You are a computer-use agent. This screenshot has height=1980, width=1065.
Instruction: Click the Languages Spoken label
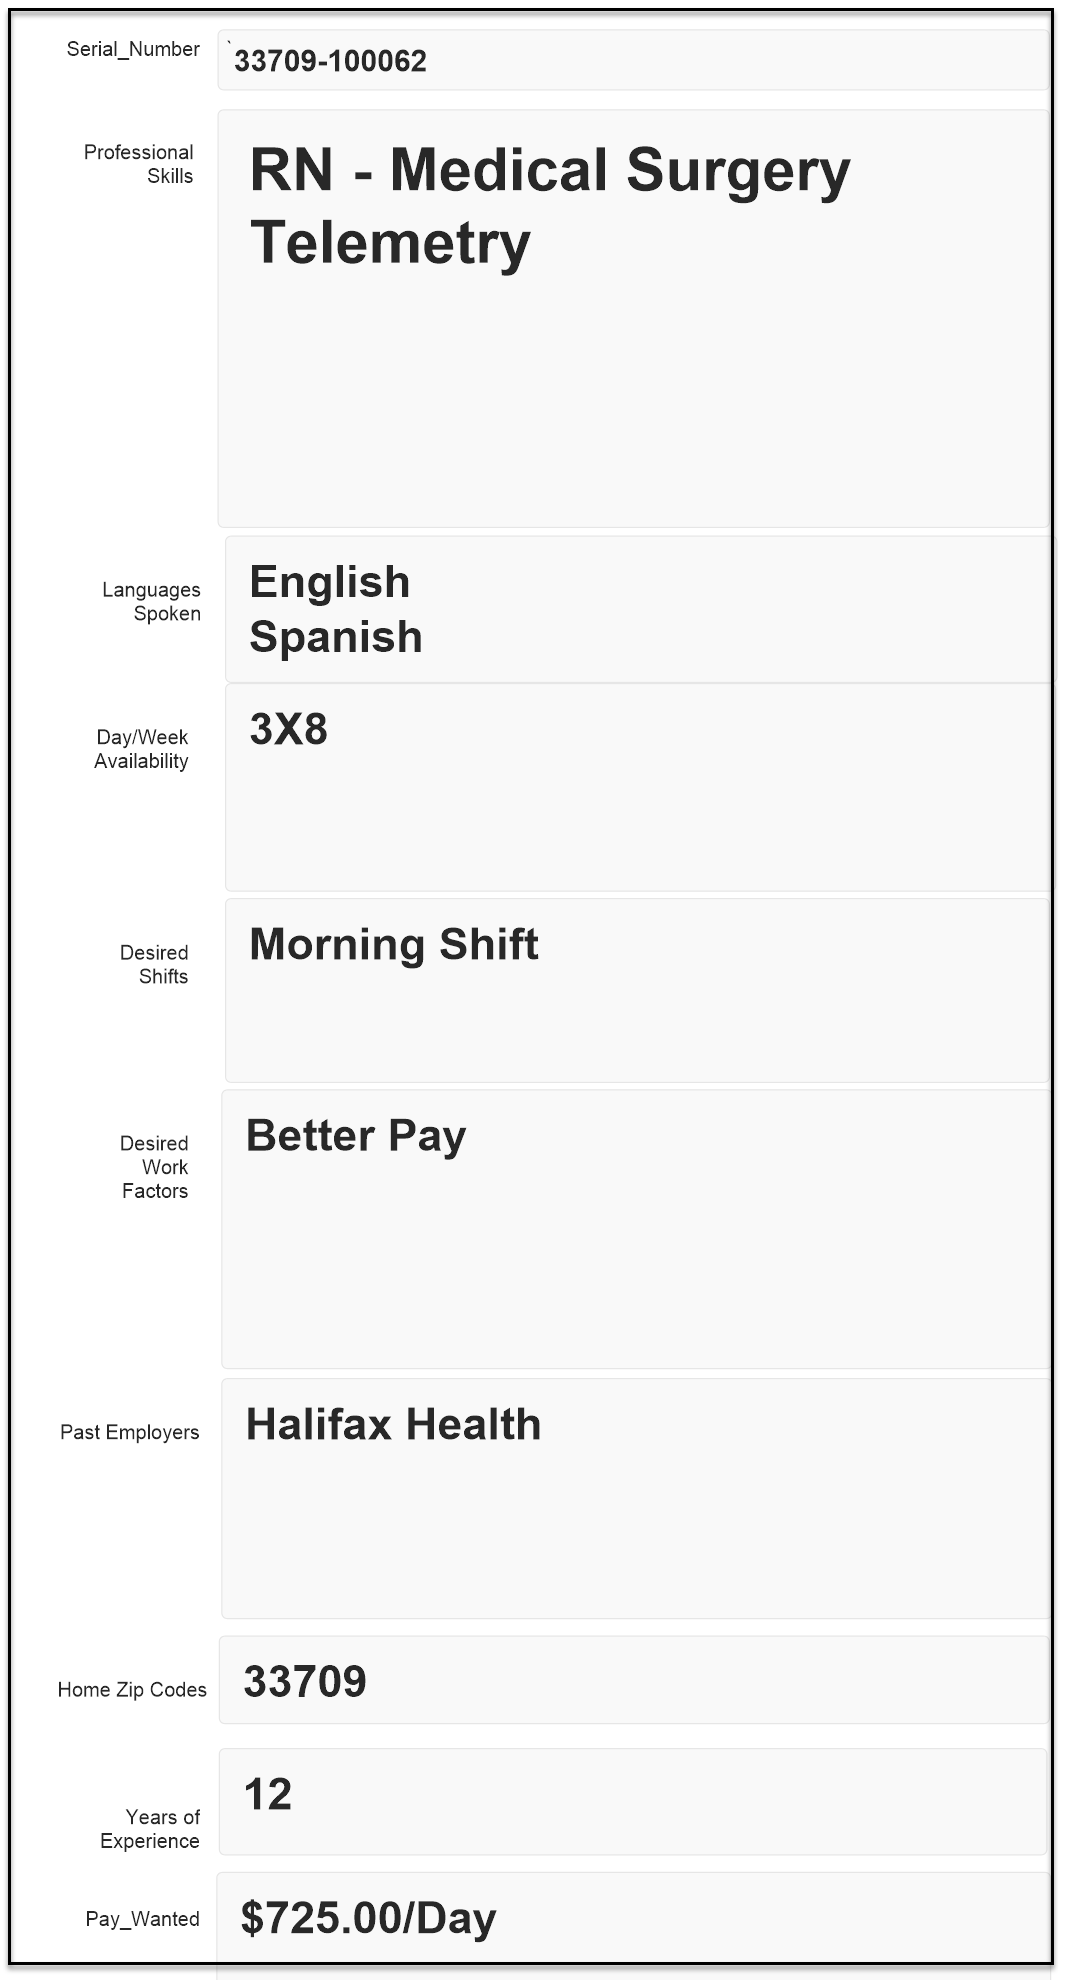152,602
